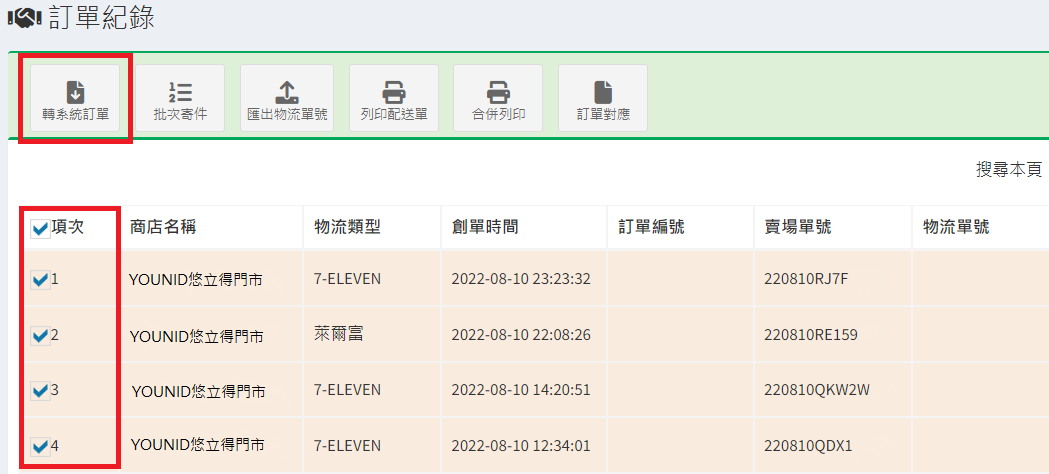Uncheck the checkbox for row 2
Screen dimensions: 1049x474
[x=40, y=336]
